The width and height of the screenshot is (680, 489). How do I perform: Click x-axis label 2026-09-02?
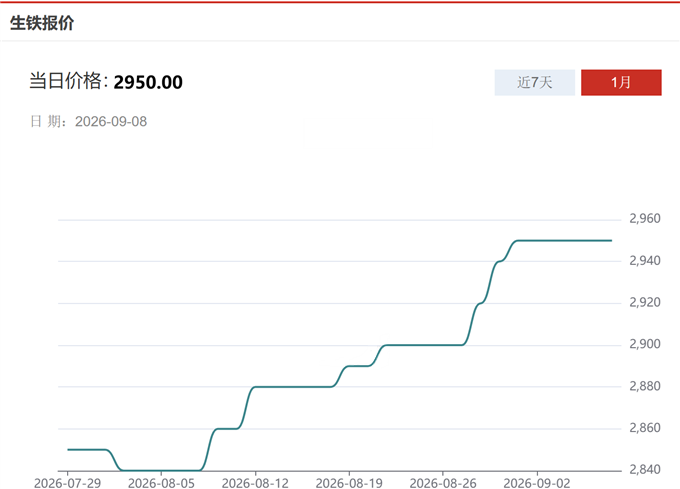537,483
